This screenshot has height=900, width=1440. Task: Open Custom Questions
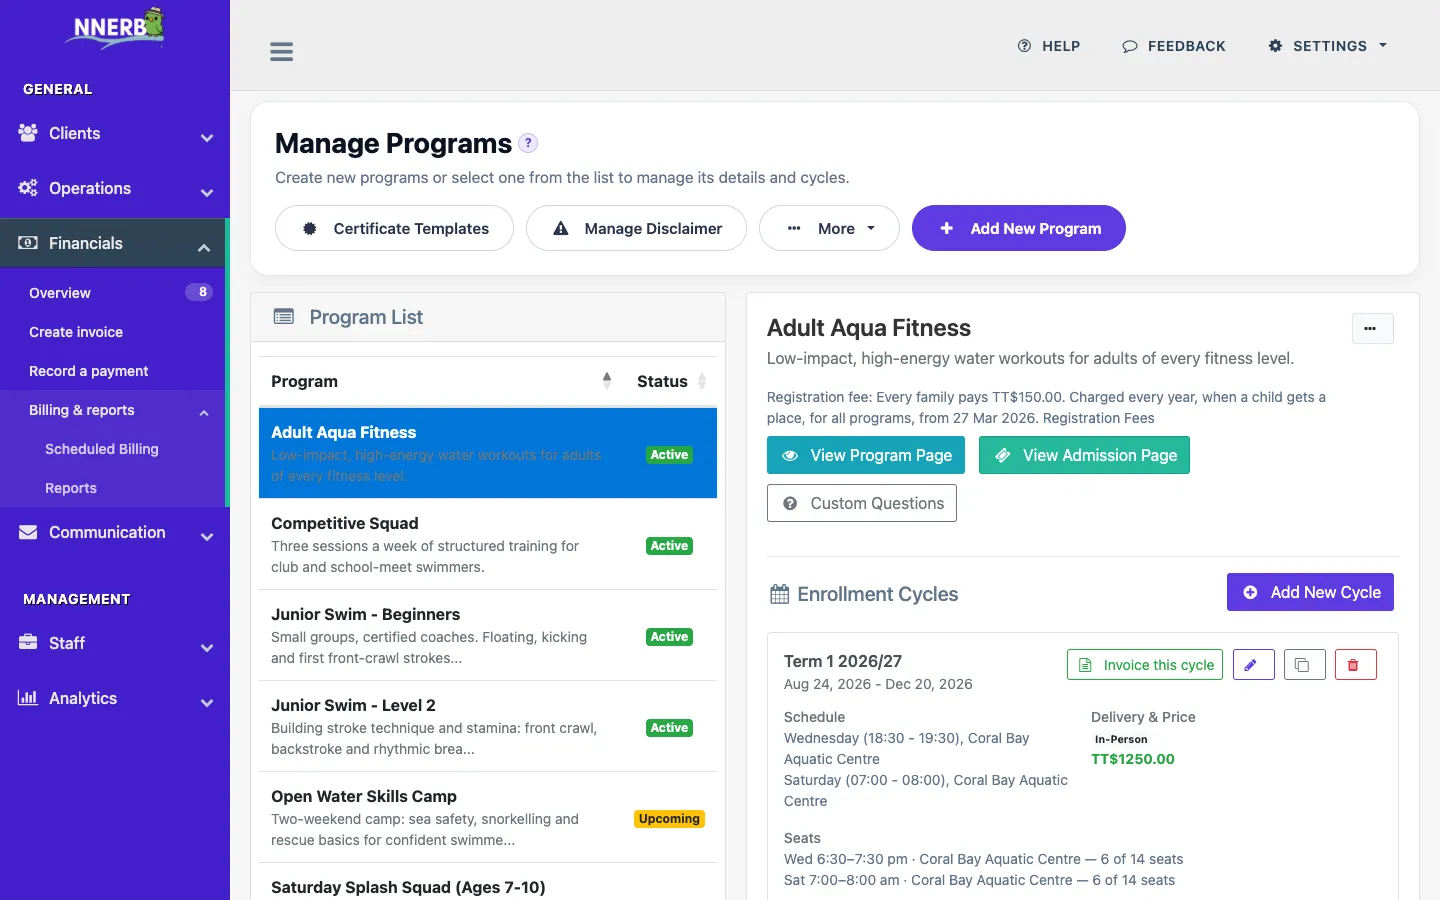point(862,503)
